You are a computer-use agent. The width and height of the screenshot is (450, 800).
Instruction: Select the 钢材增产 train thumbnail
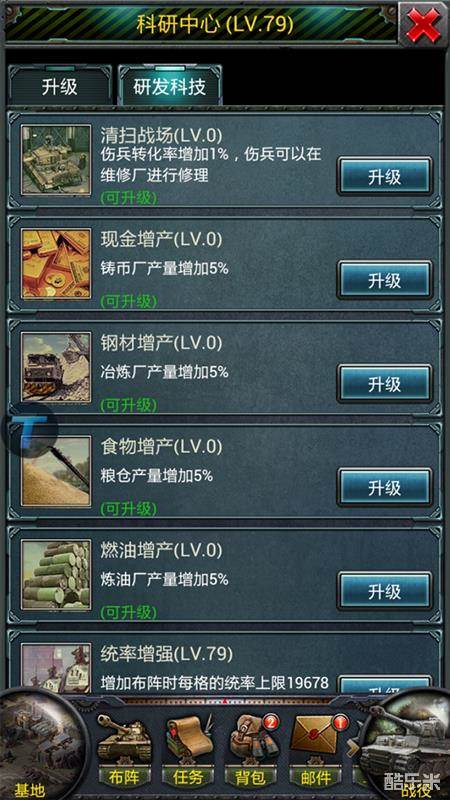(x=56, y=367)
